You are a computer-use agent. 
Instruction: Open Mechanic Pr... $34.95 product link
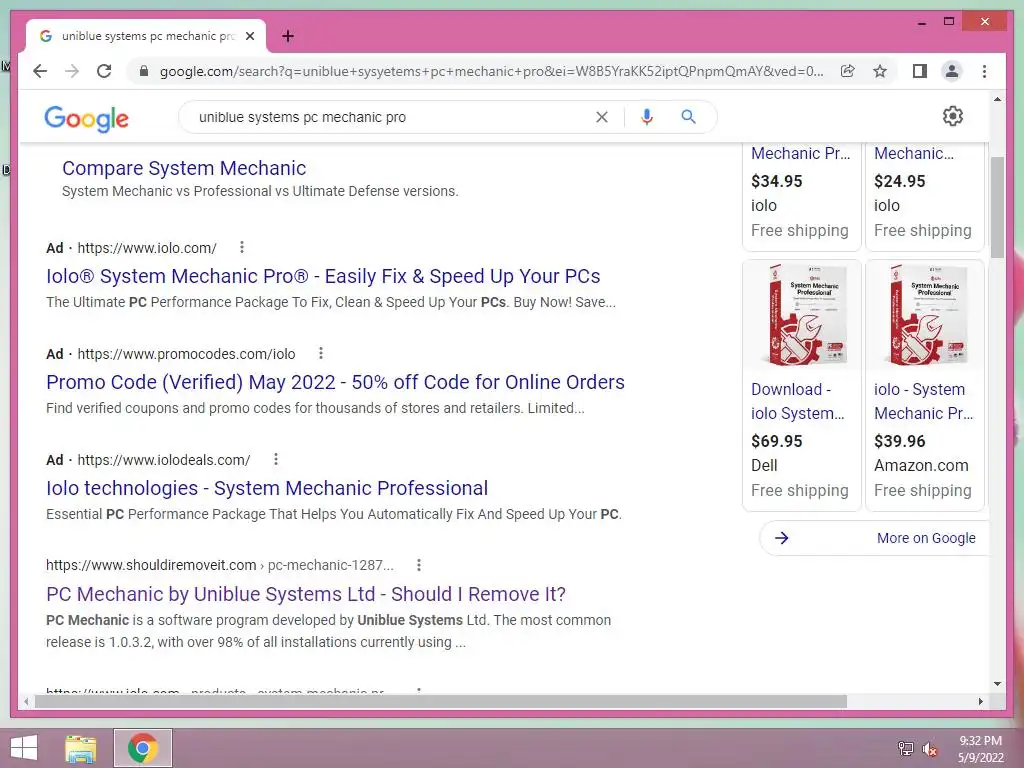pyautogui.click(x=801, y=153)
